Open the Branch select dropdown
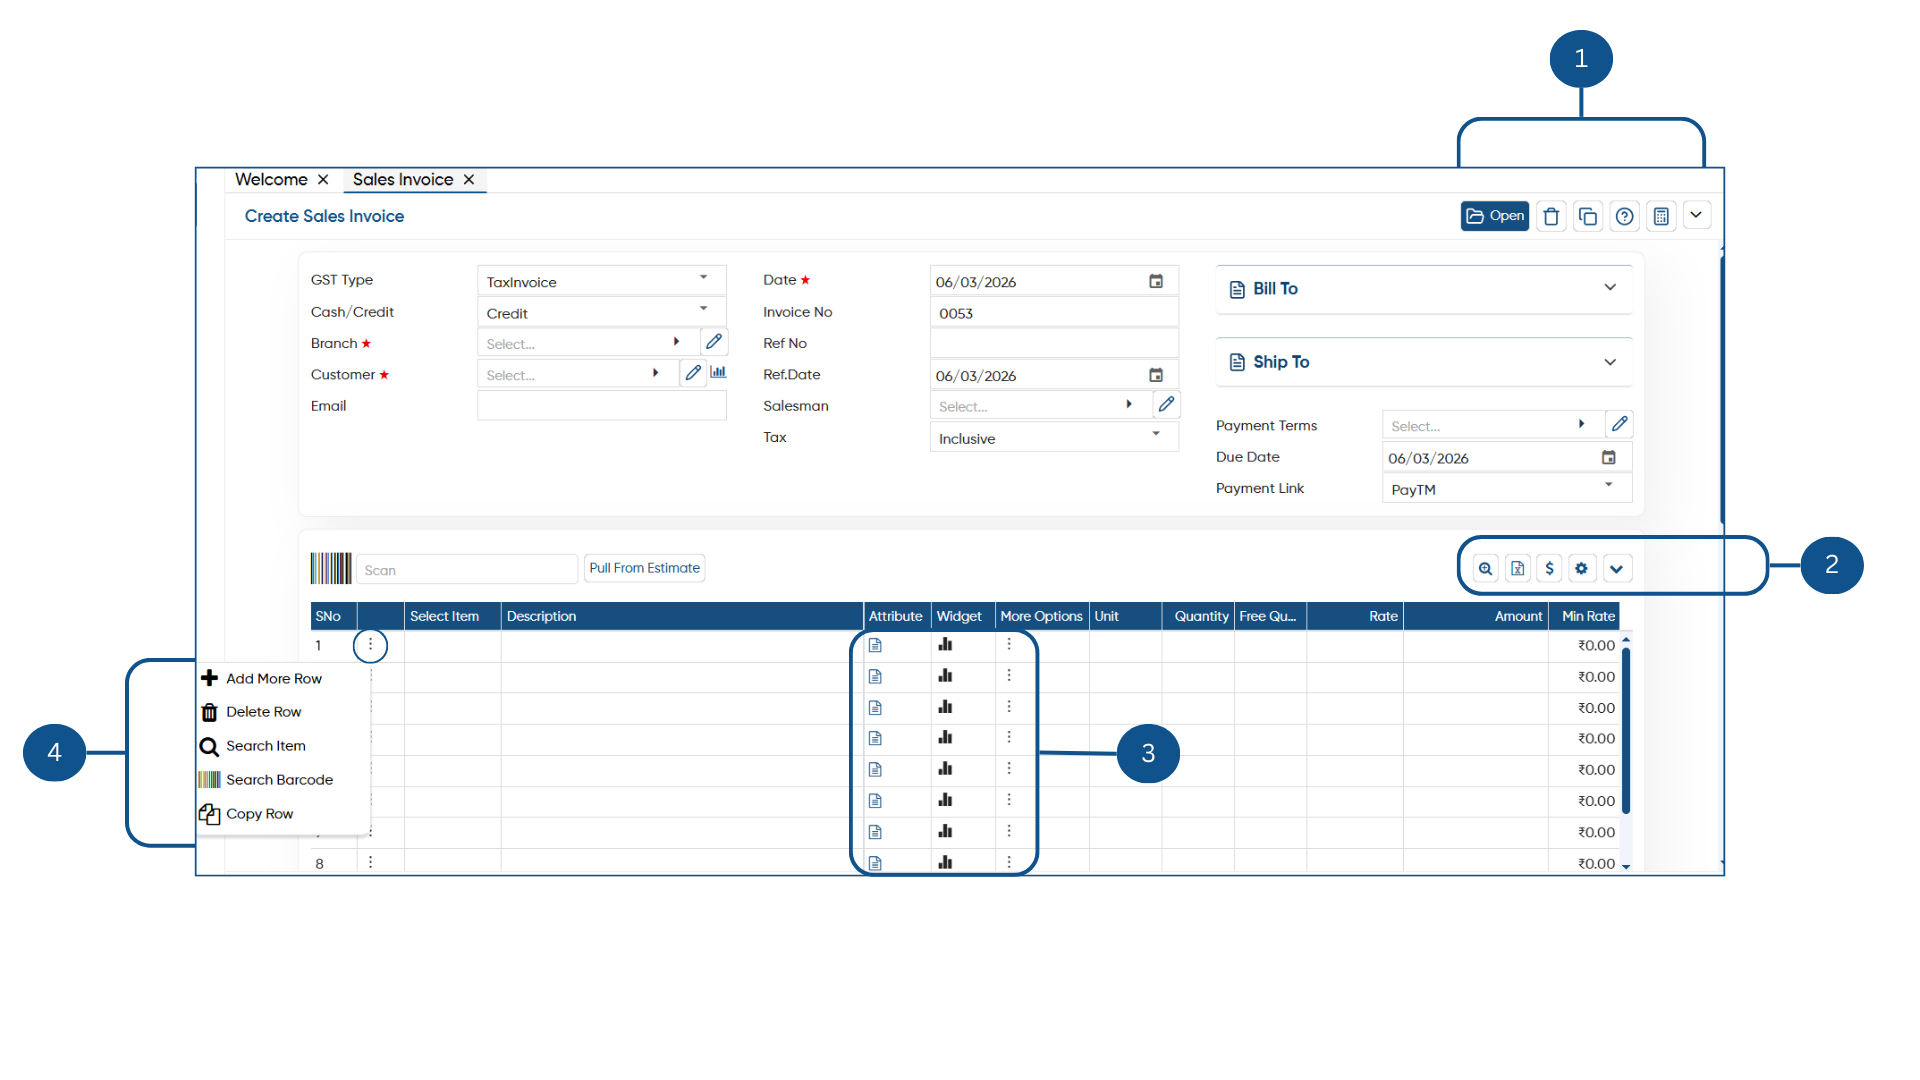Viewport: 1920px width, 1080px height. (x=586, y=343)
